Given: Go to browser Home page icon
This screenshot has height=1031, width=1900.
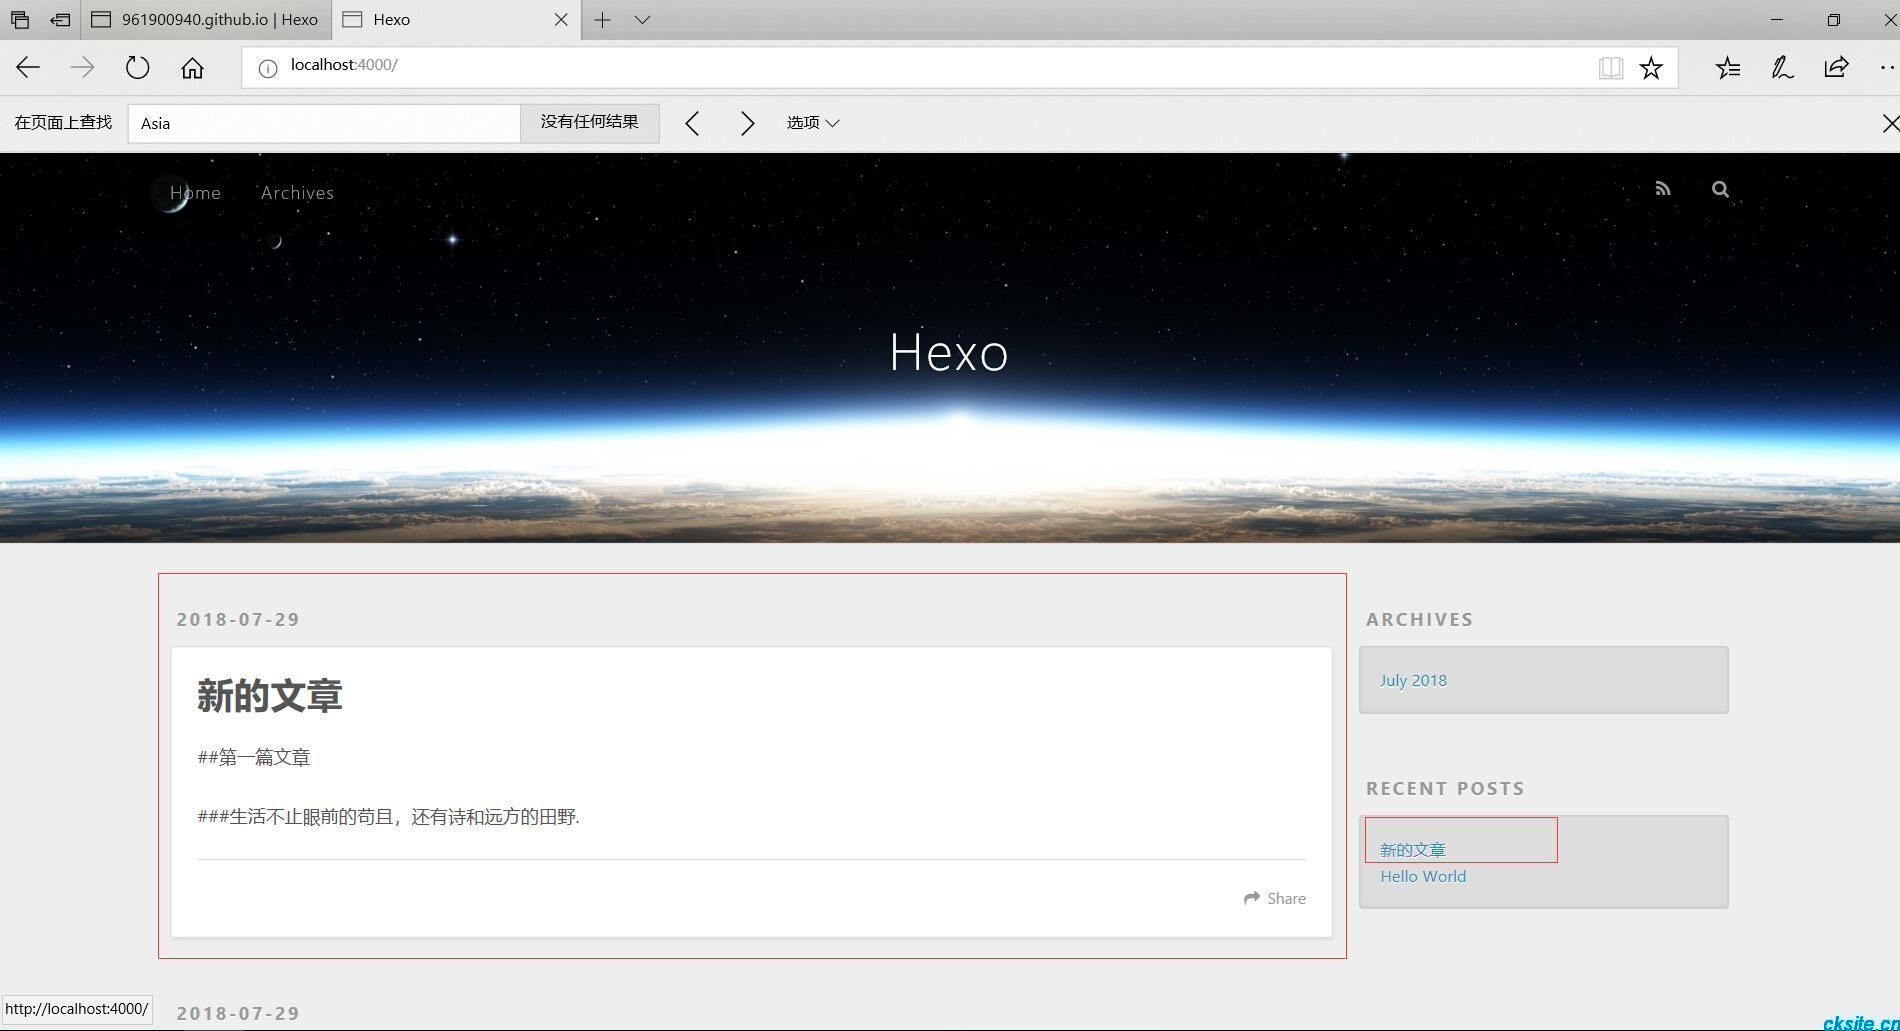Looking at the screenshot, I should pyautogui.click(x=192, y=67).
